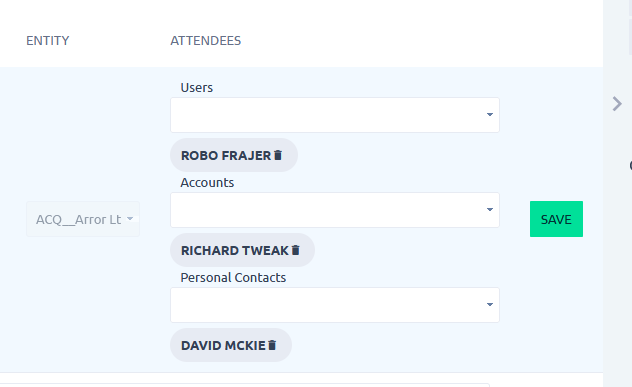Click the ATTENDEES column header
The image size is (632, 387).
point(206,41)
